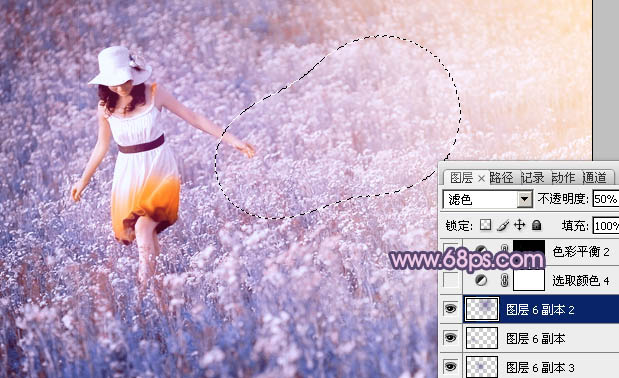Hide the 图层 6 副本 2 layer

point(450,309)
